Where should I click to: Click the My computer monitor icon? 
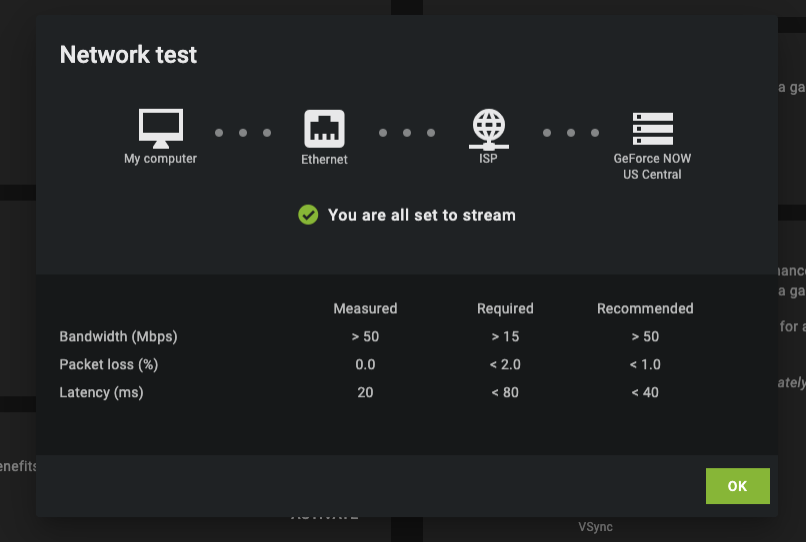click(160, 128)
